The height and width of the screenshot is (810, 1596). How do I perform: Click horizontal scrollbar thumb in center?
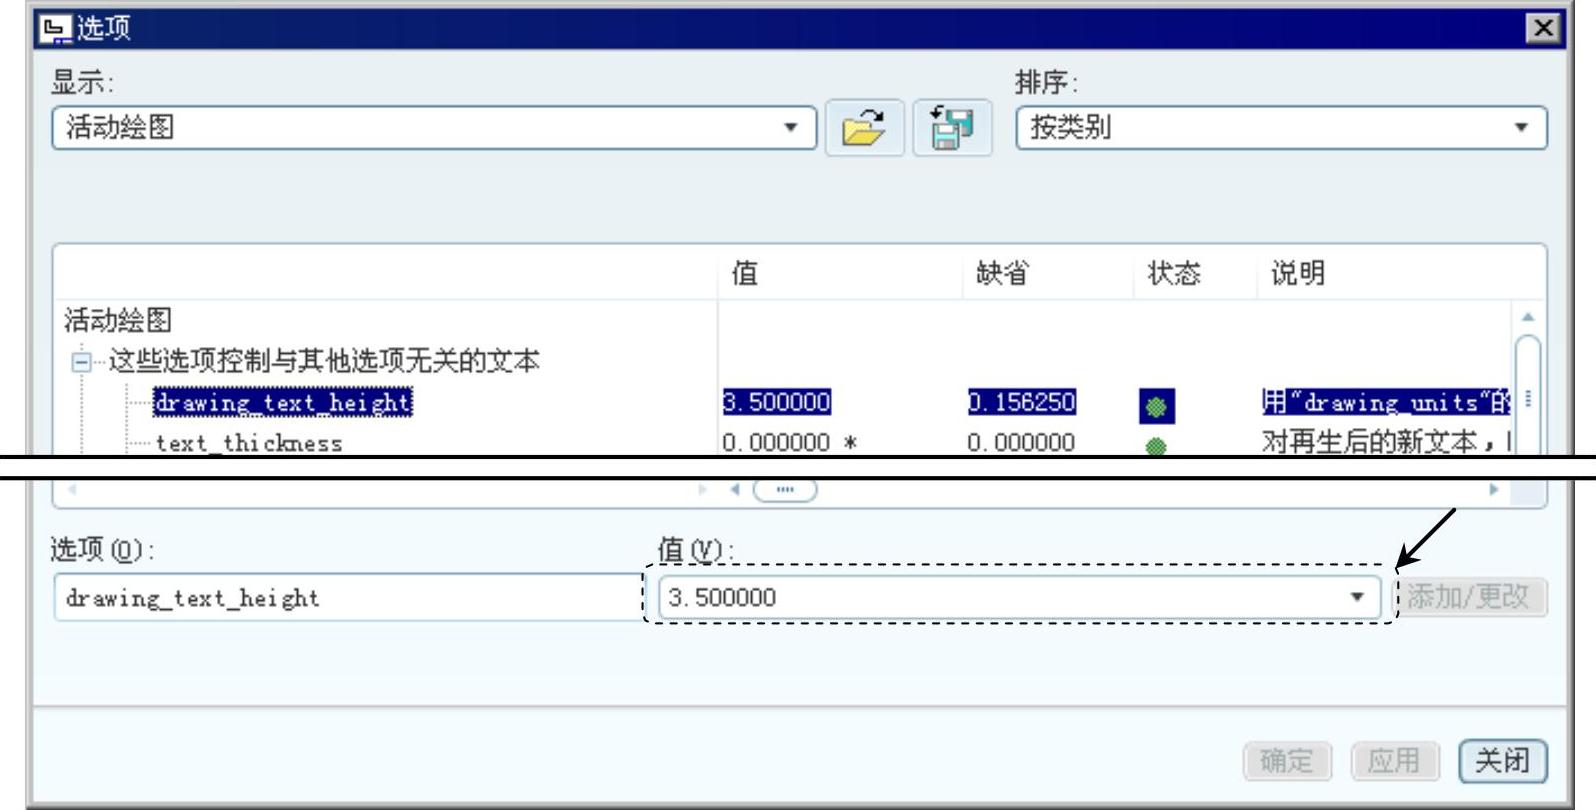(785, 490)
